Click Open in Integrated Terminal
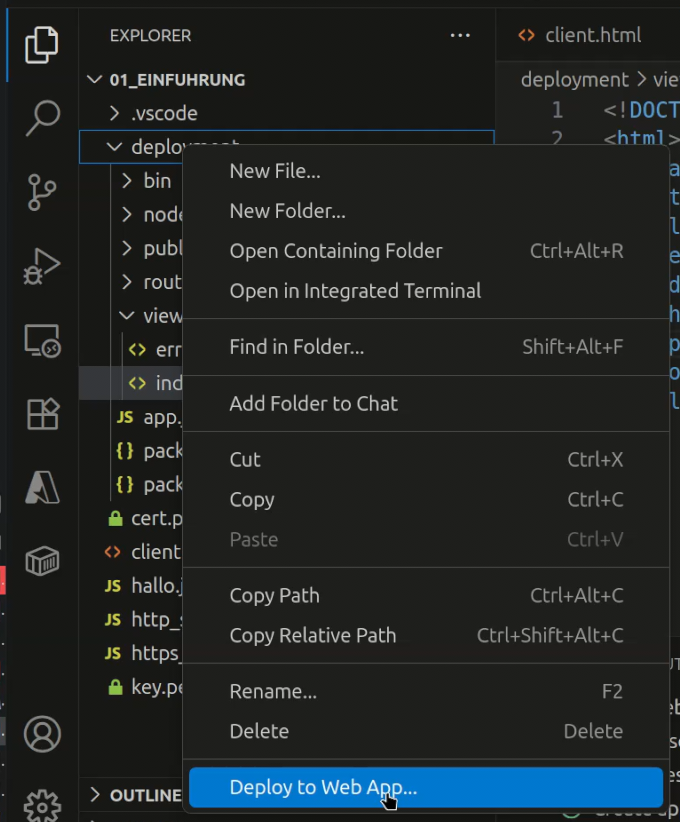Screen dimensions: 680x822 click(x=355, y=291)
